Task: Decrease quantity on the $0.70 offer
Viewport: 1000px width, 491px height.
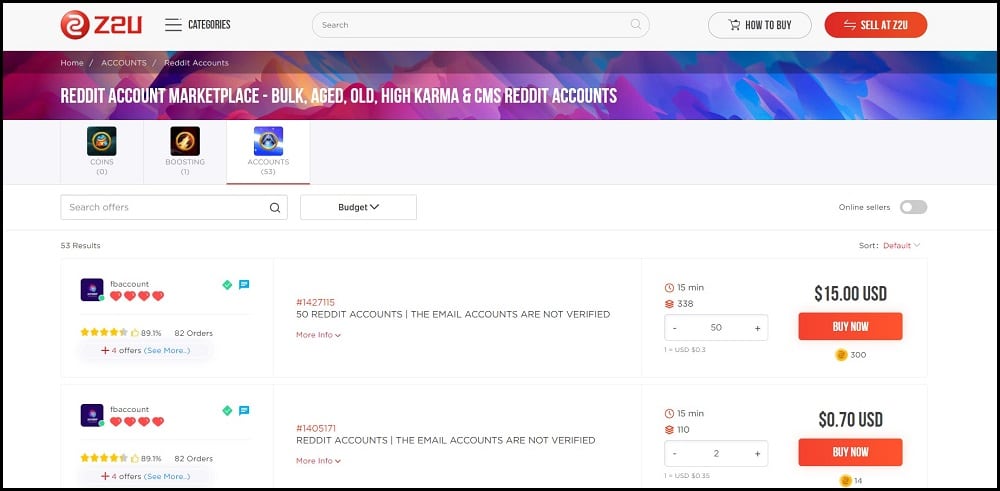Action: [675, 454]
